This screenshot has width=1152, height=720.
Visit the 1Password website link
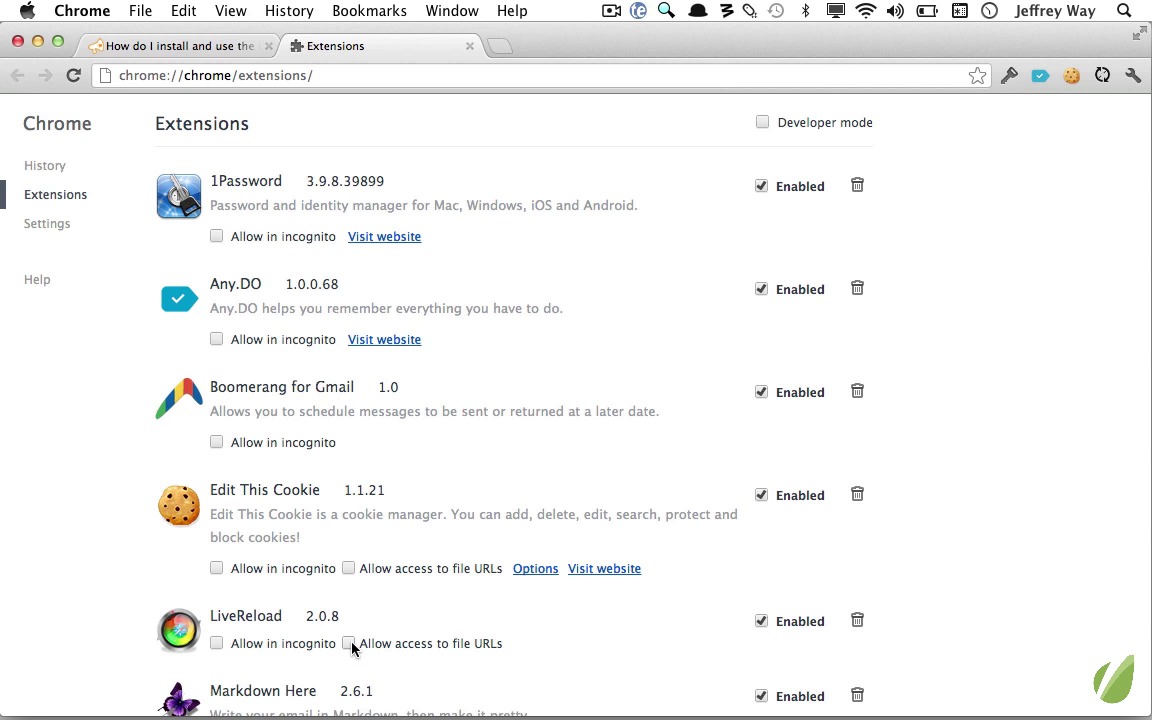384,237
